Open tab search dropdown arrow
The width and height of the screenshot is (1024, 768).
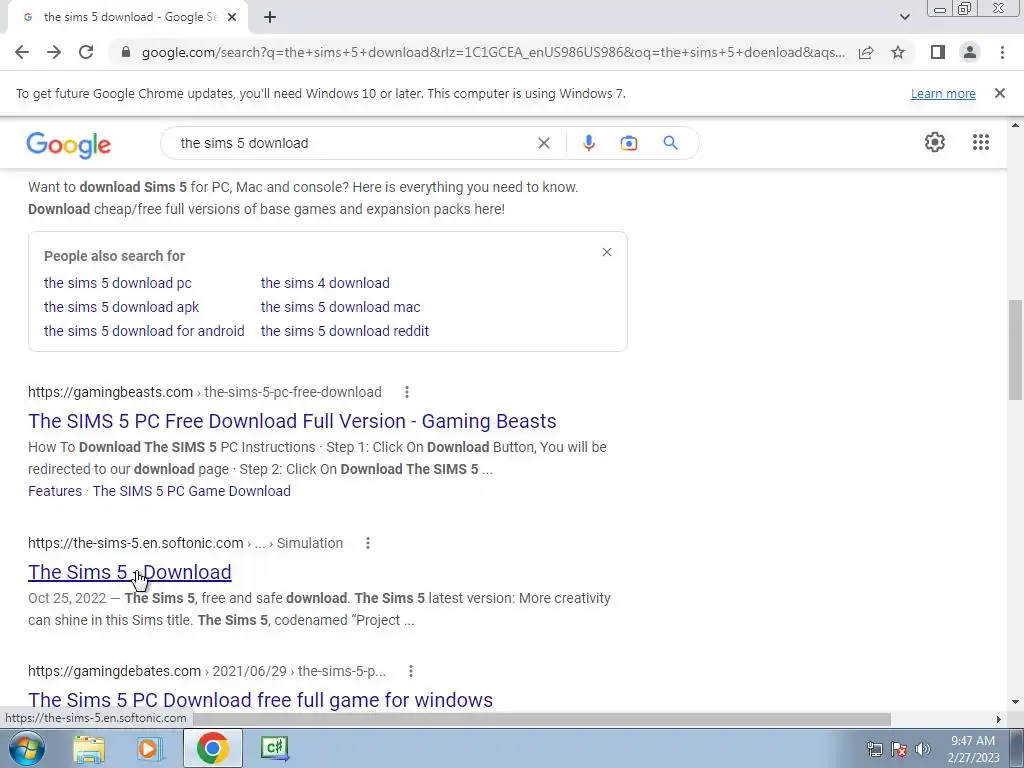(x=904, y=17)
